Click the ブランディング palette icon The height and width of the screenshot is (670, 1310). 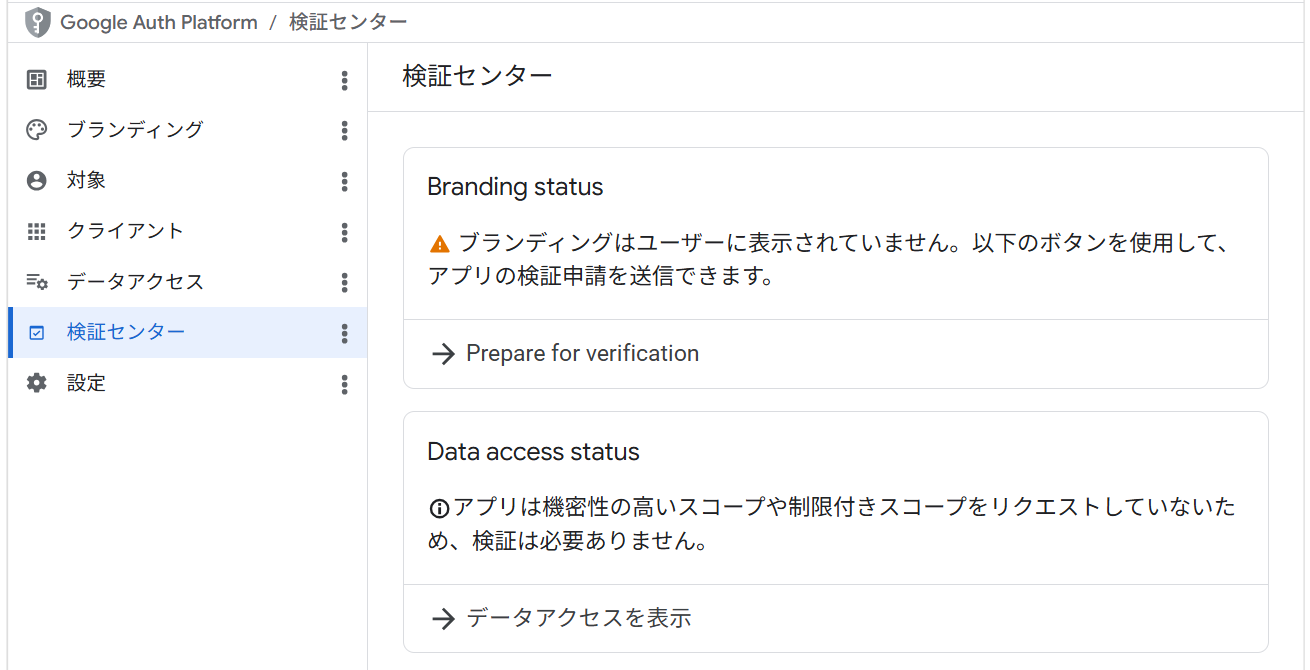tap(37, 130)
